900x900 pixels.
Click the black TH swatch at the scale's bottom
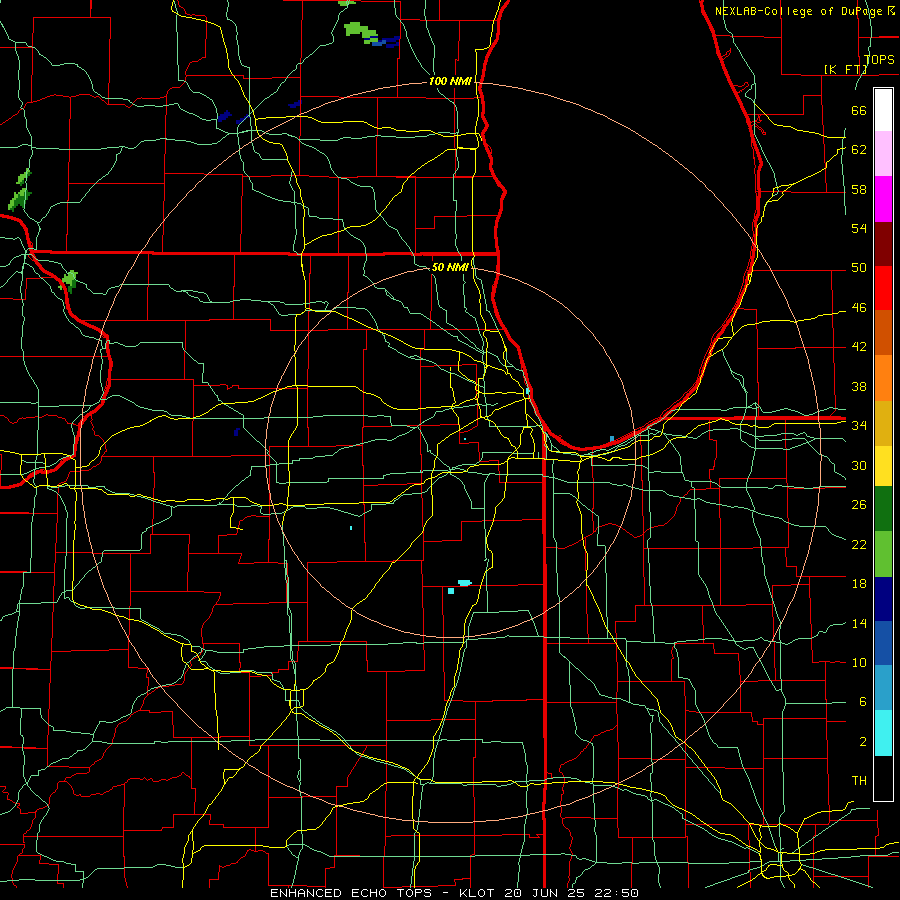[883, 778]
